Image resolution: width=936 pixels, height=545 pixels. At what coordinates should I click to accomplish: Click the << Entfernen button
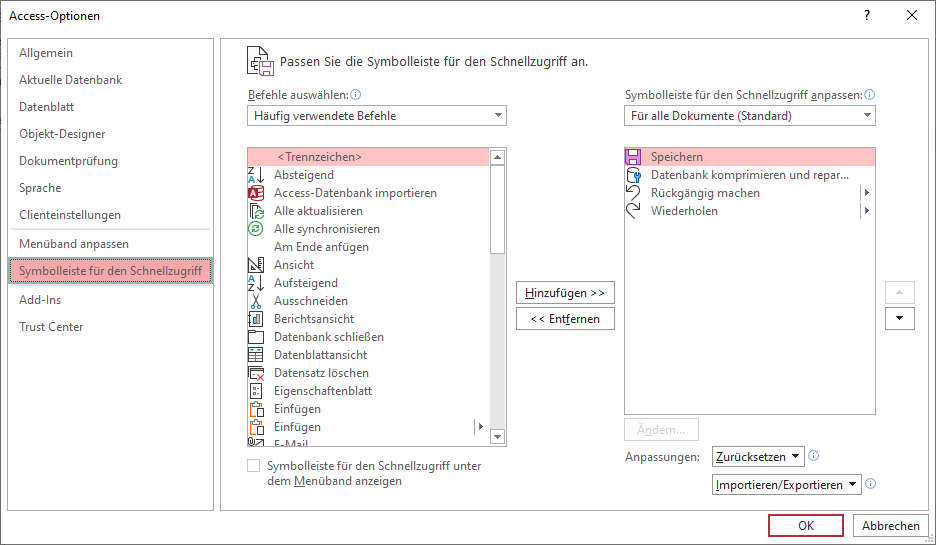click(x=565, y=319)
